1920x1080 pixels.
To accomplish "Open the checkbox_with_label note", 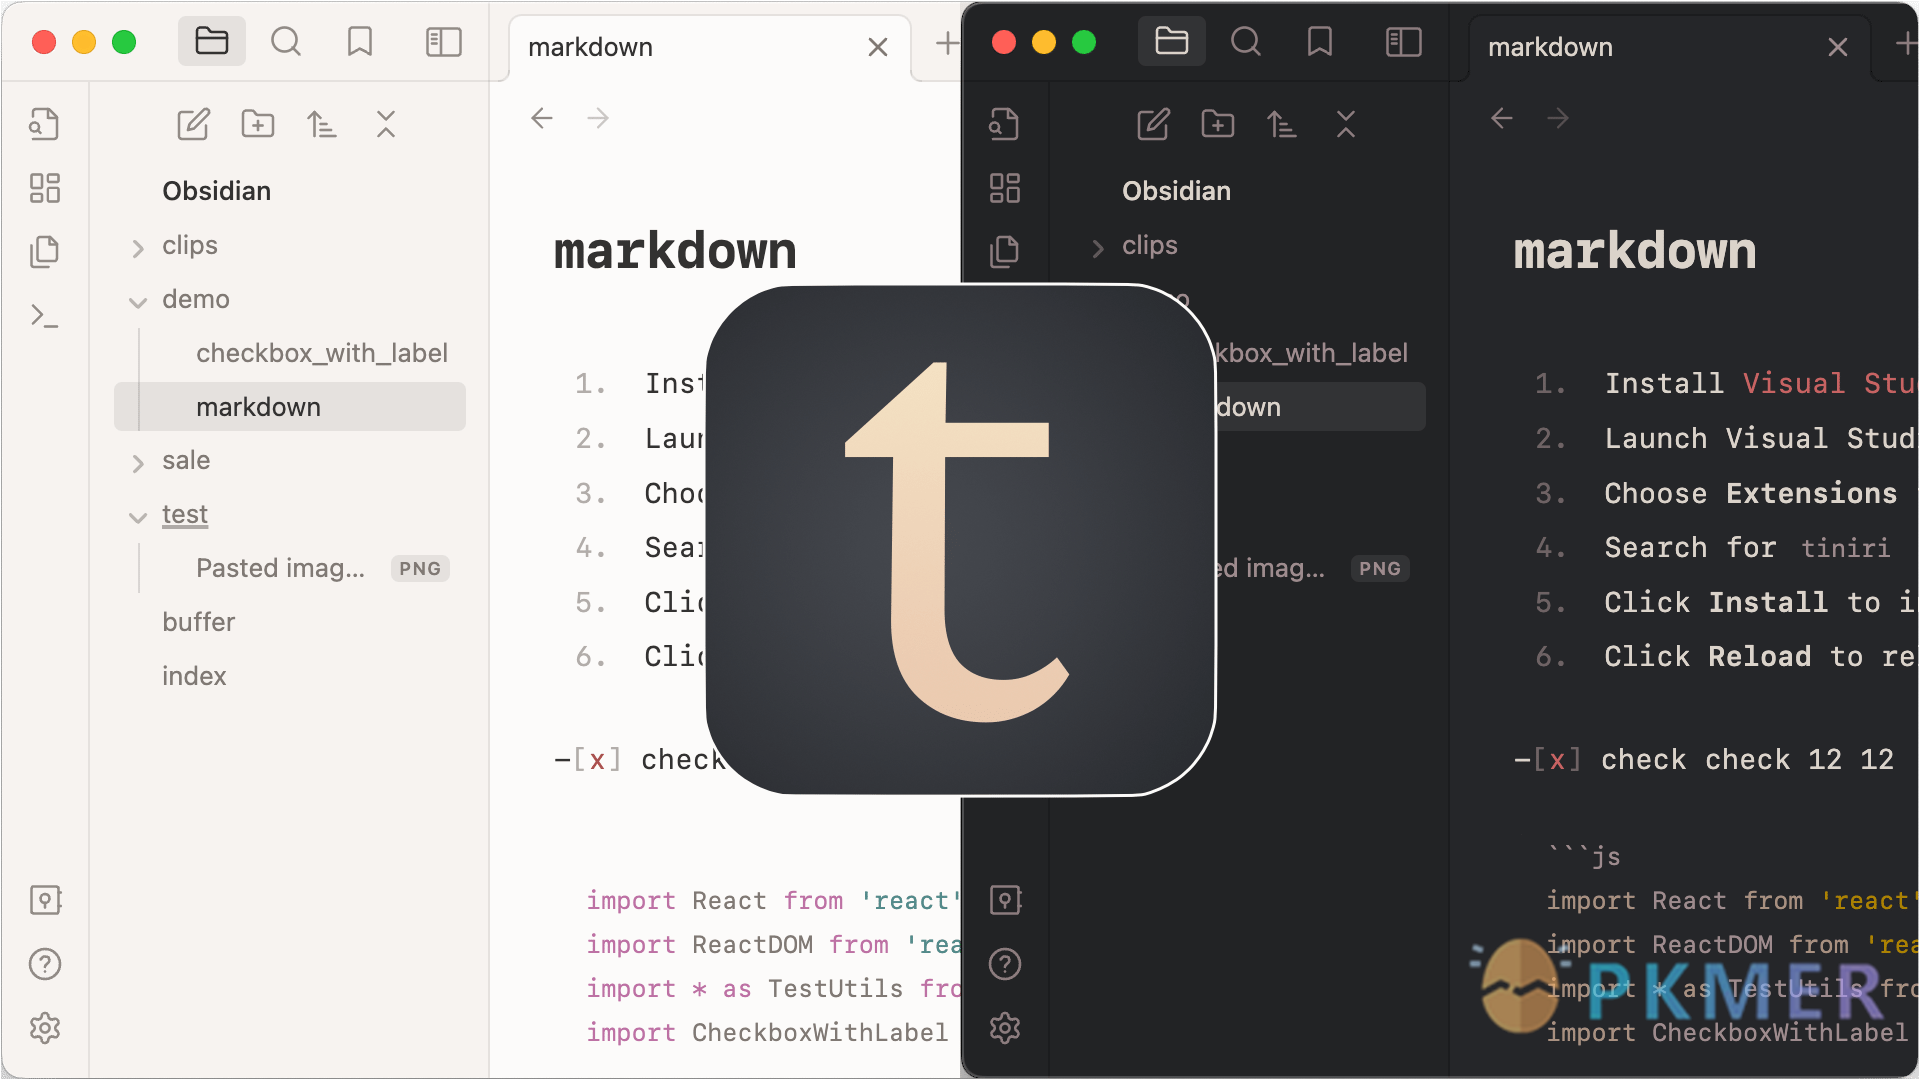I will click(x=321, y=353).
